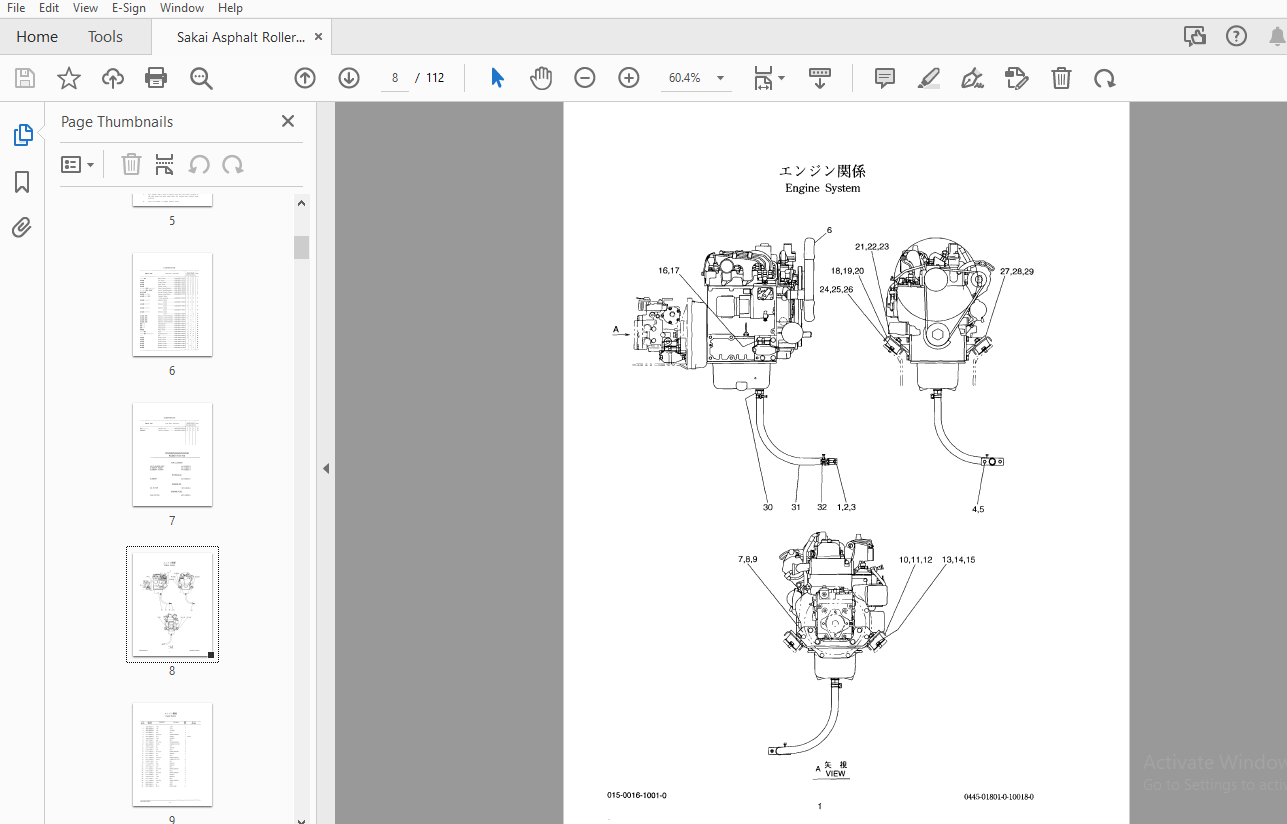
Task: Switch to the Tools tab
Action: [x=105, y=37]
